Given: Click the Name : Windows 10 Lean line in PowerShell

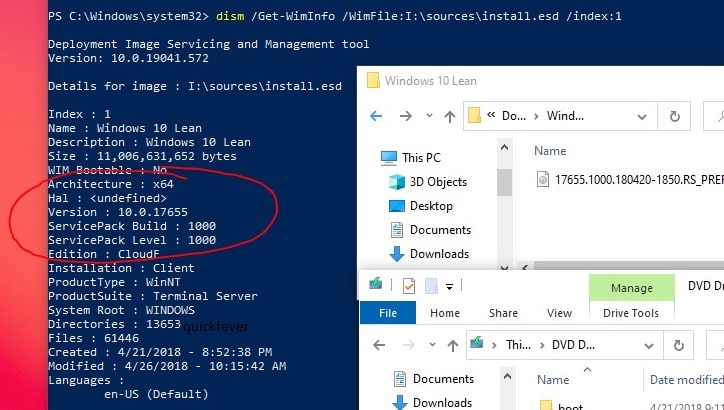Looking at the screenshot, I should pyautogui.click(x=125, y=128).
